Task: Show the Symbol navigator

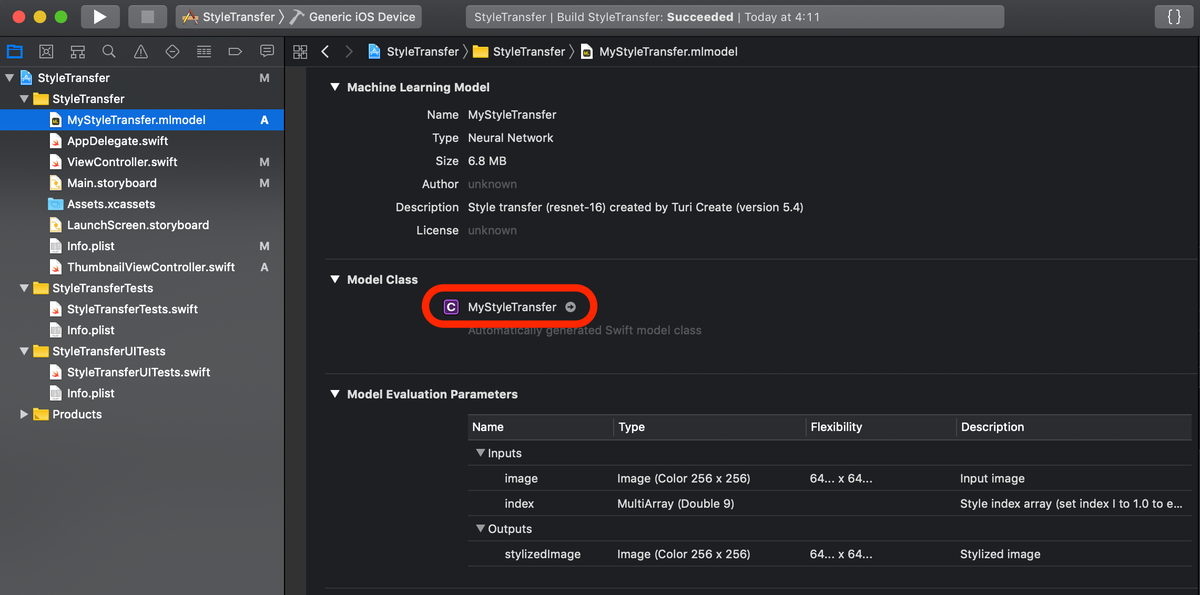Action: 77,51
